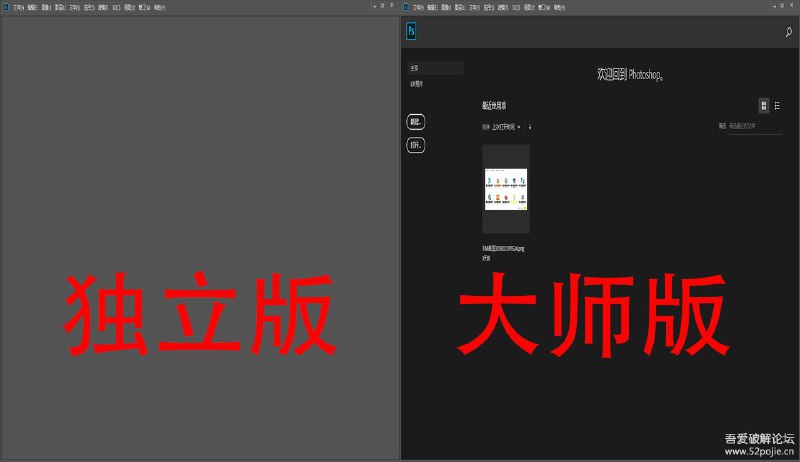Maximize the 大师版 Photoshop window
Image resolution: width=800 pixels, height=462 pixels.
[x=783, y=6]
